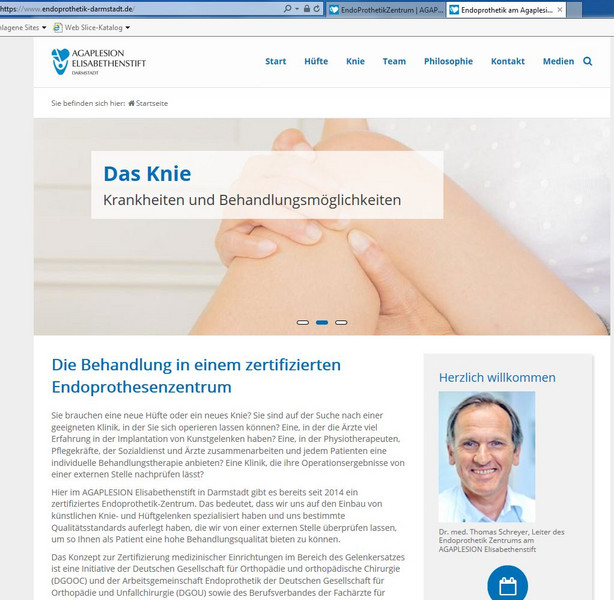Open the Philosophie navigation item
Image resolution: width=614 pixels, height=600 pixels.
tap(448, 61)
